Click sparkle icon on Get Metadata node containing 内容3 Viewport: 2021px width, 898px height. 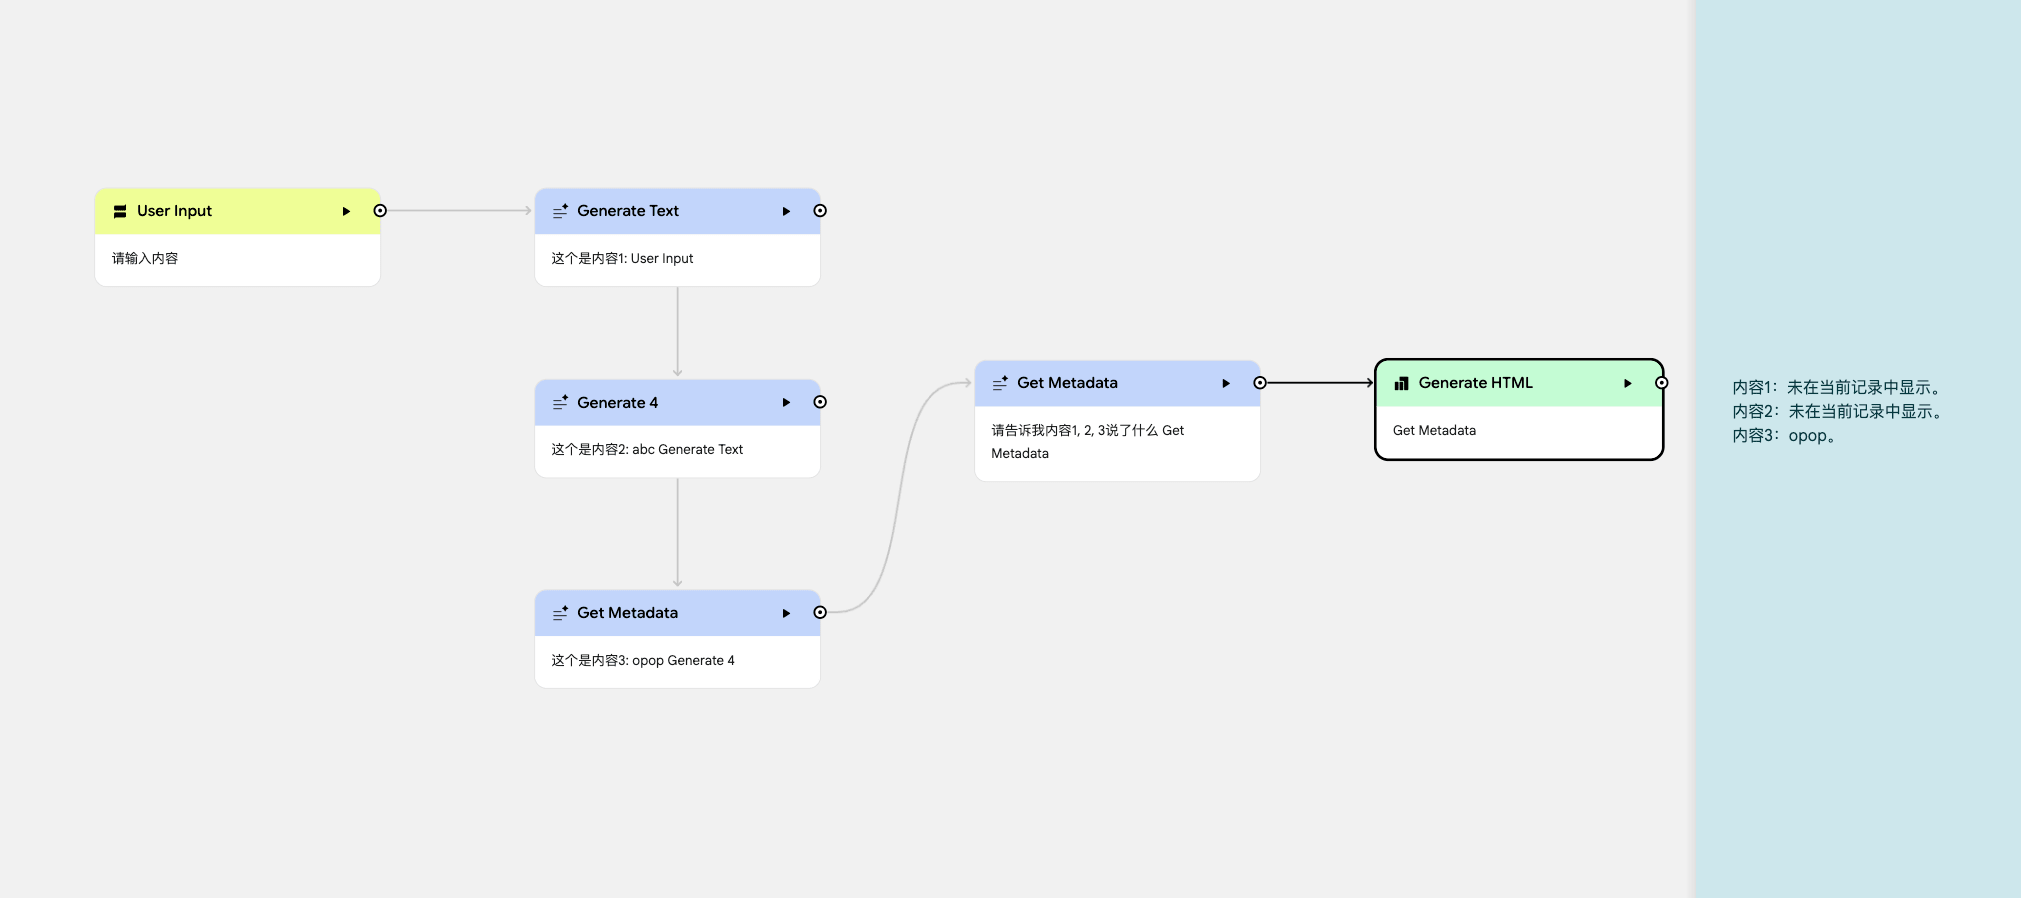(560, 613)
